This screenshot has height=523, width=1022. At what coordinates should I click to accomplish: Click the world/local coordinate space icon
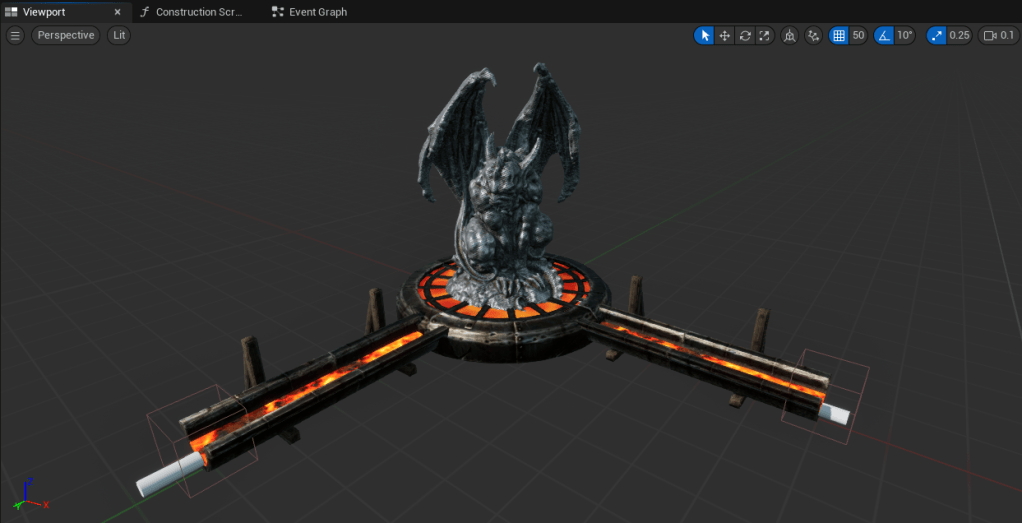790,35
